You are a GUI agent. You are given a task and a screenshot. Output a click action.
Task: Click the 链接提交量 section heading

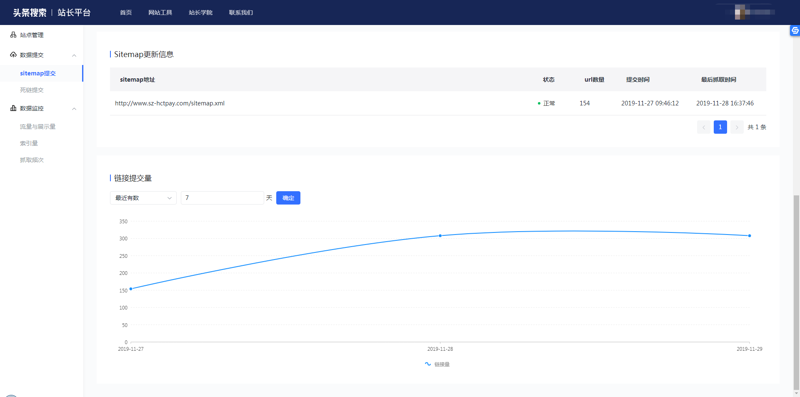[x=133, y=178]
